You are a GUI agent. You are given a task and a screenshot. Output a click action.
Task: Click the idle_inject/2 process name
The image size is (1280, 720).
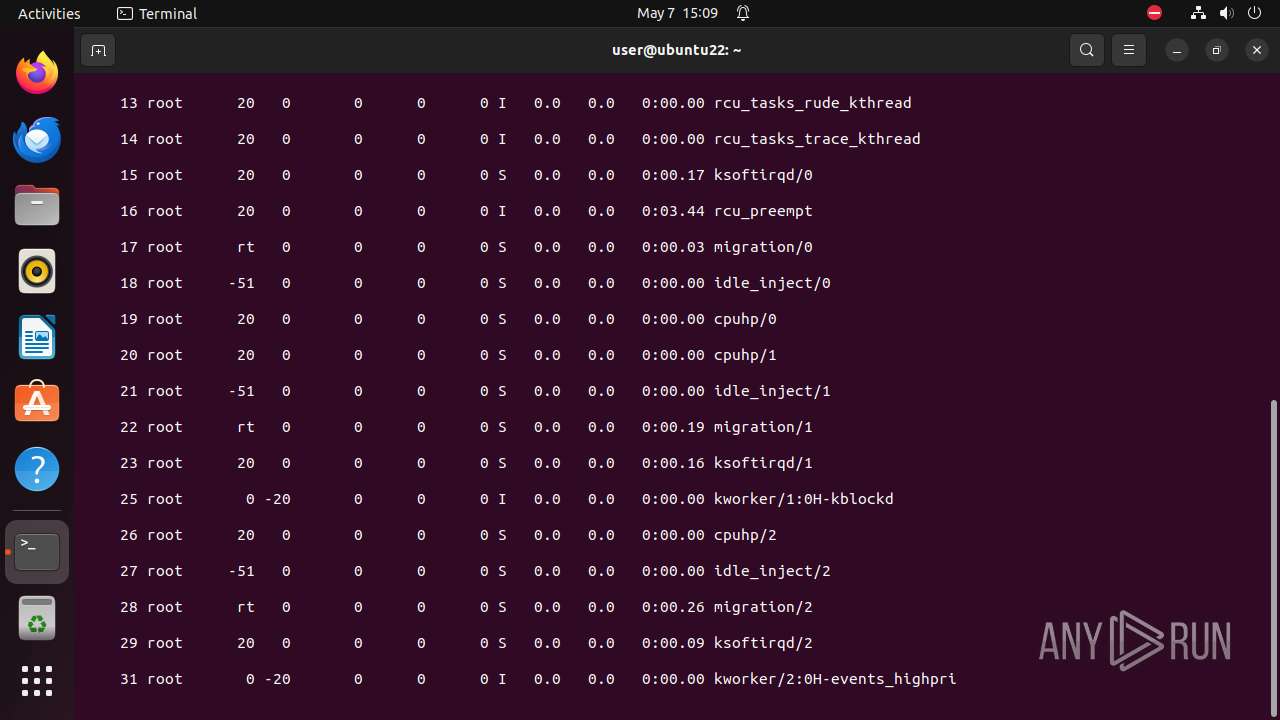[772, 571]
